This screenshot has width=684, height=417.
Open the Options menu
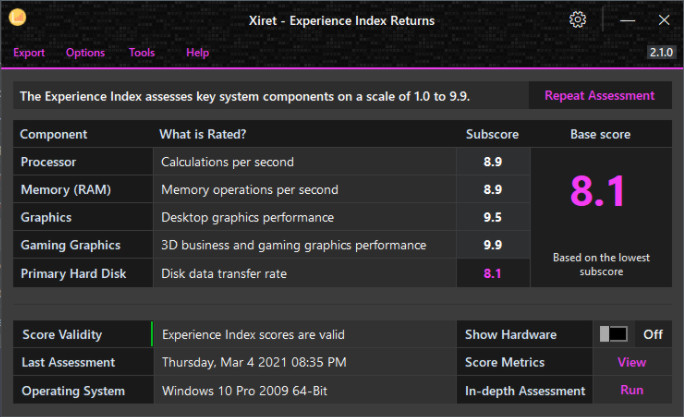[x=86, y=53]
